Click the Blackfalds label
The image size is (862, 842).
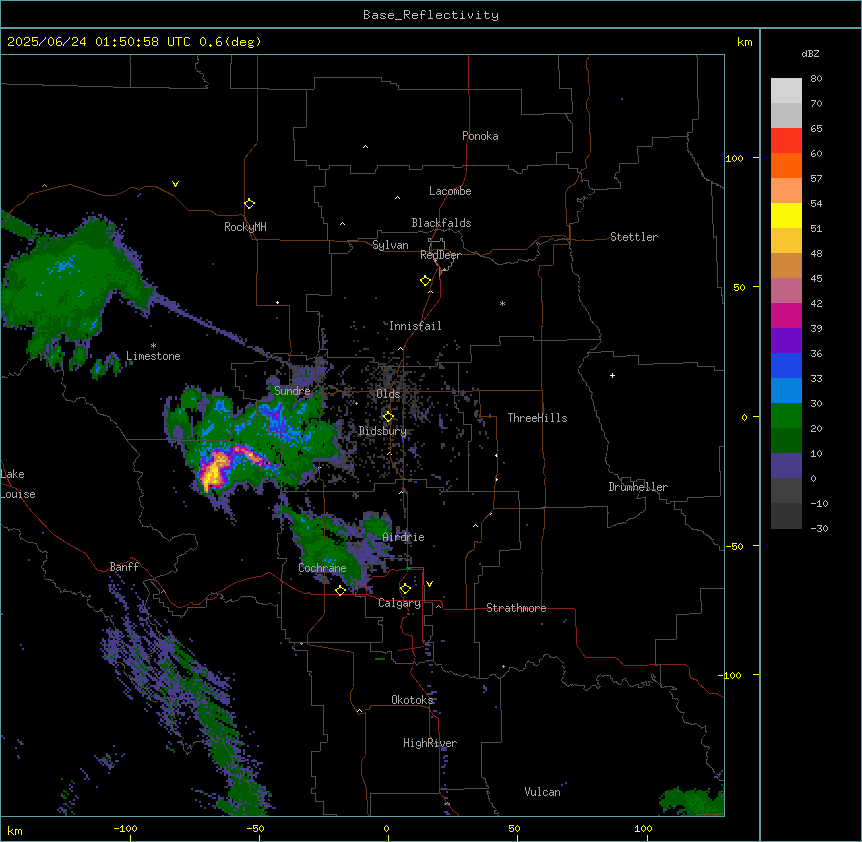point(441,223)
